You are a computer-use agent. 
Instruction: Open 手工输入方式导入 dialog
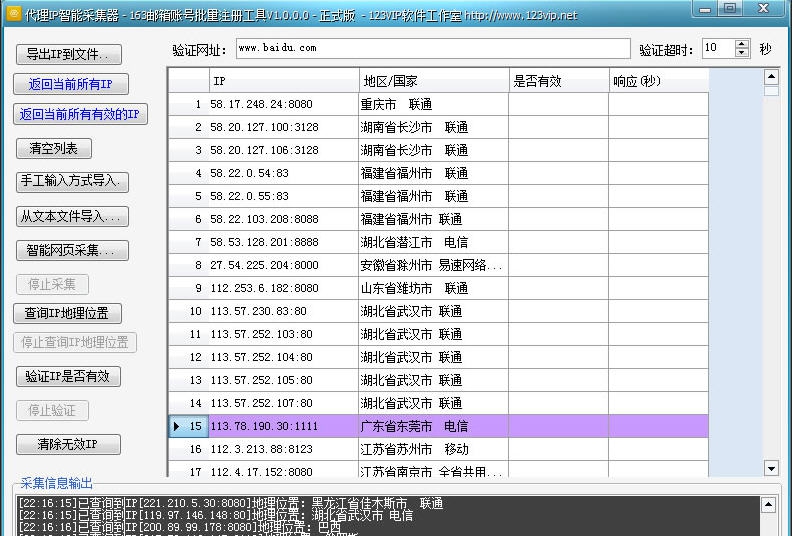(x=72, y=181)
